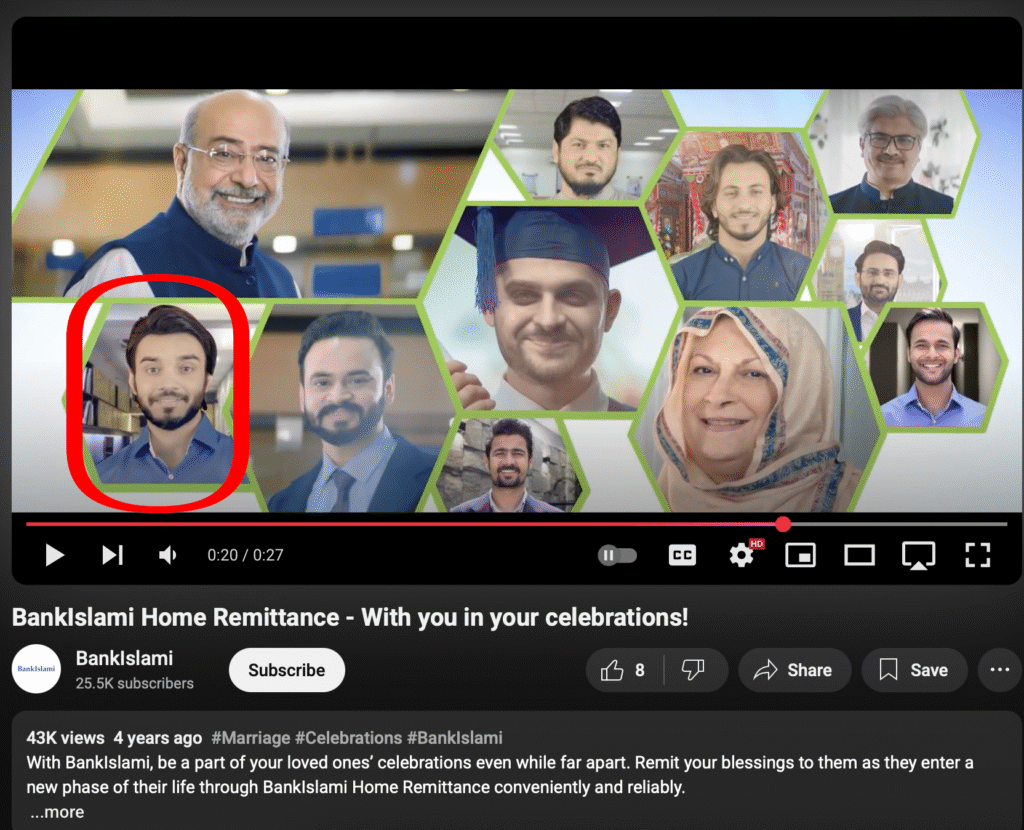The height and width of the screenshot is (830, 1024).
Task: Dislike the video with thumbs down
Action: [x=693, y=670]
